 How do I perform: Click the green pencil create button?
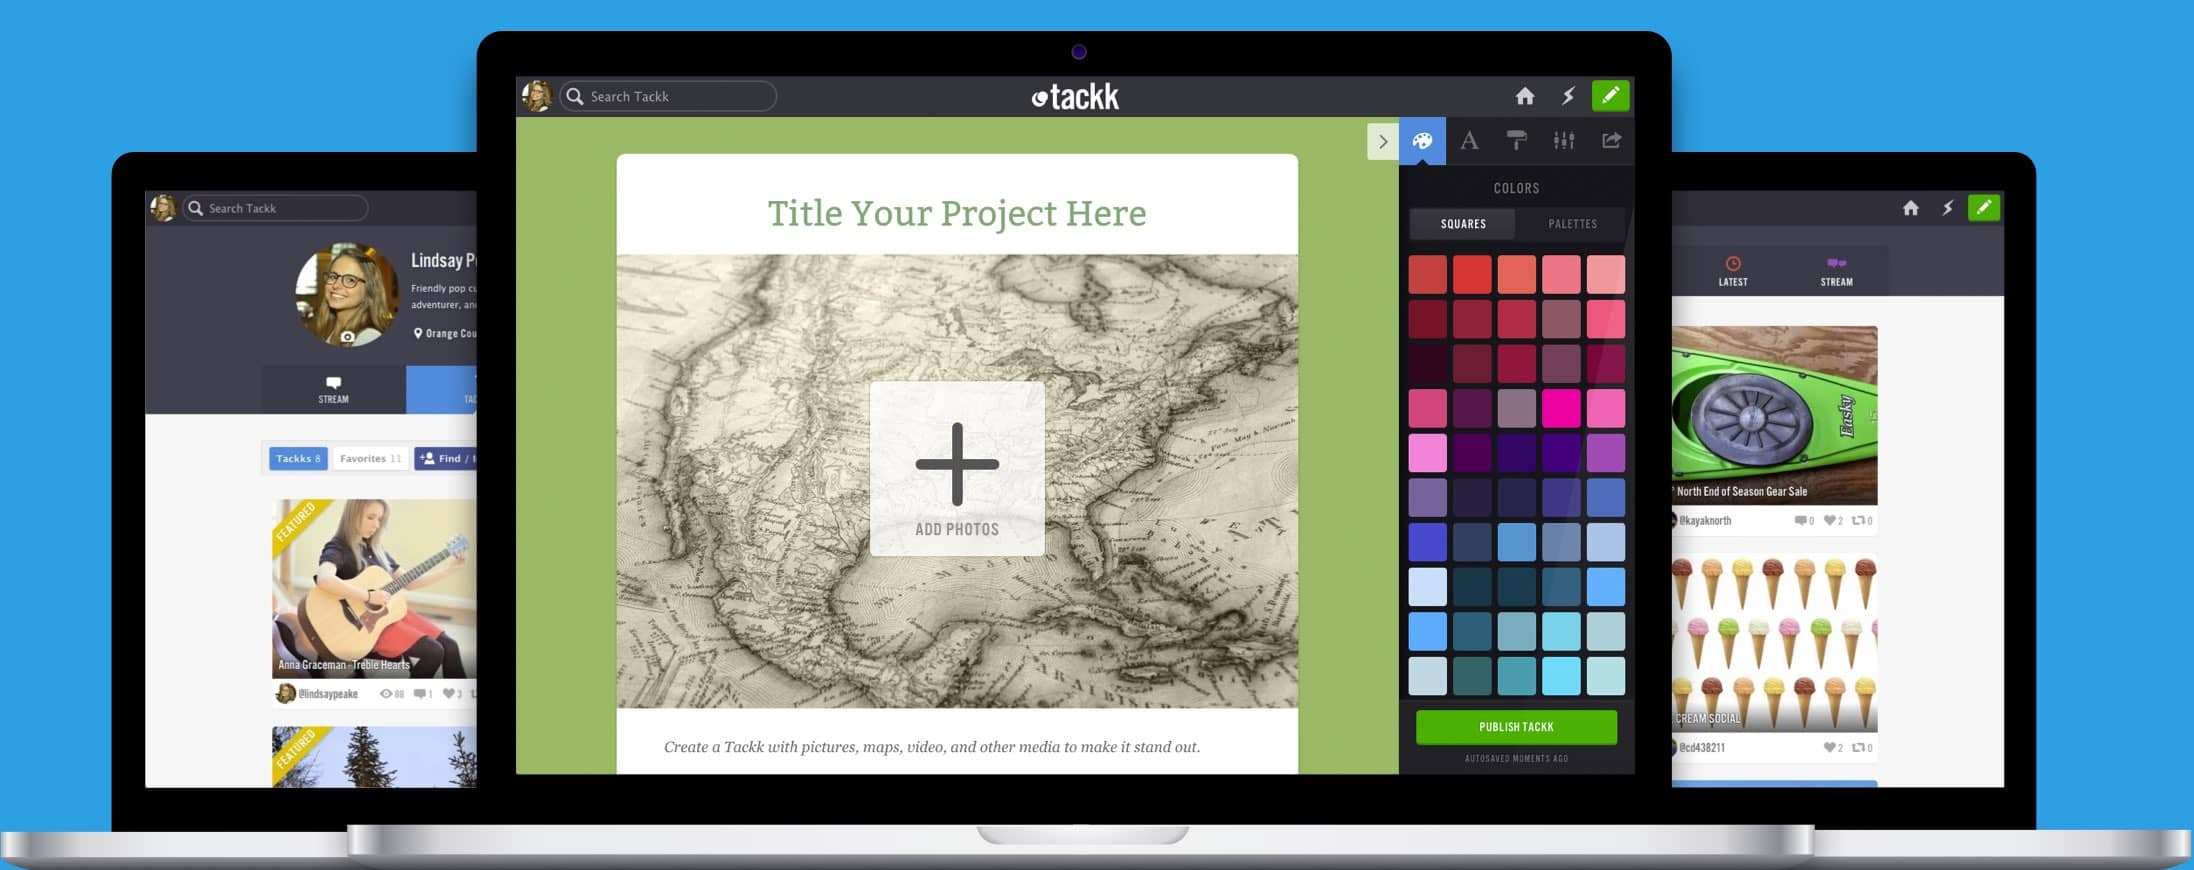(x=1610, y=96)
